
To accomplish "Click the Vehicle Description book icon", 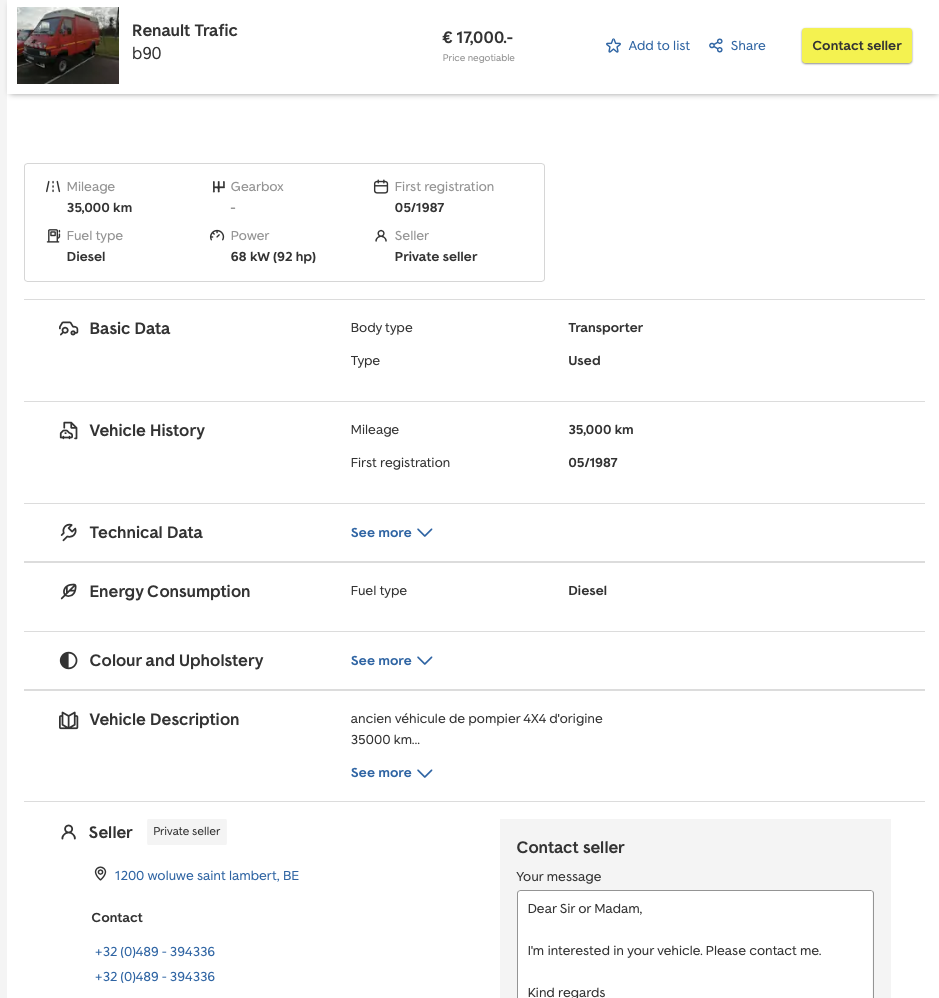I will (x=68, y=720).
